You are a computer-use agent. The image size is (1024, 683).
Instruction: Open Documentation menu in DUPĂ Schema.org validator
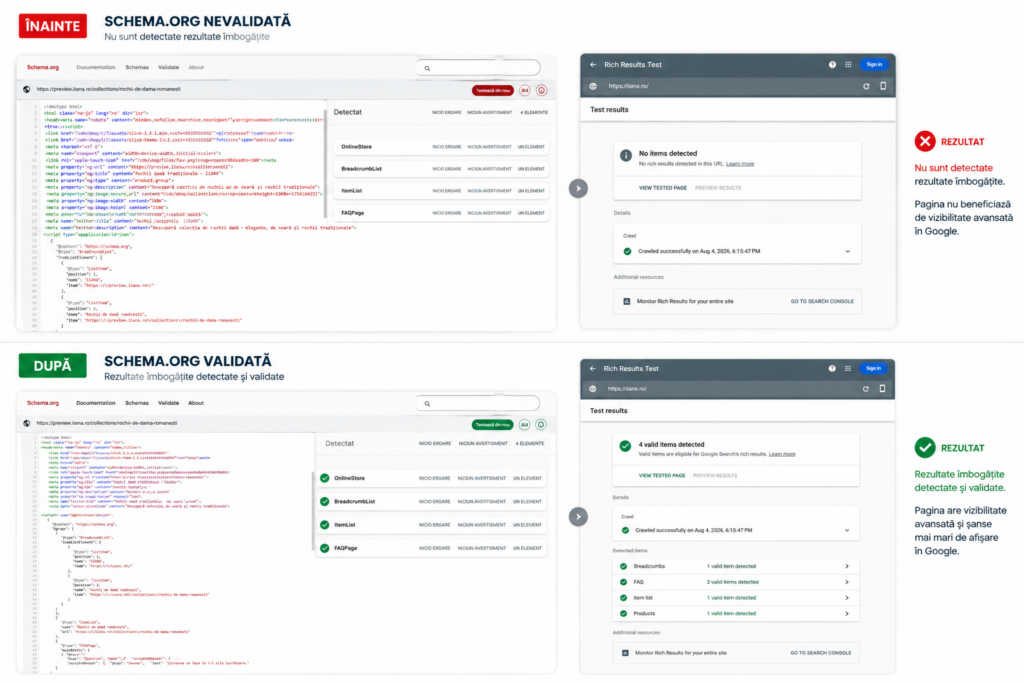95,403
